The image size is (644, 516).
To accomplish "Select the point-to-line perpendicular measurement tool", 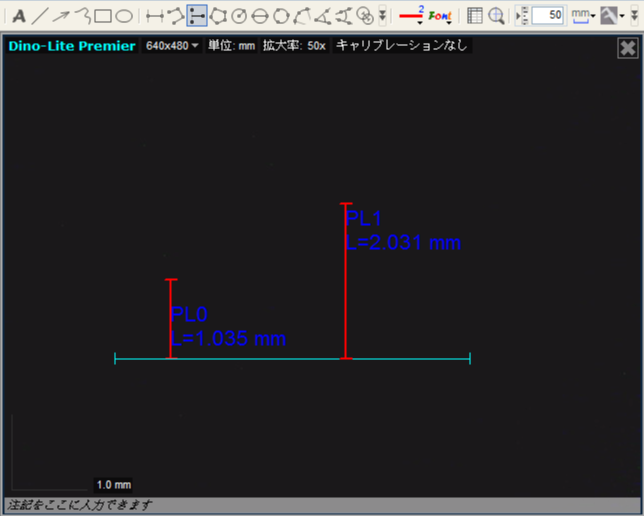I will coord(197,16).
